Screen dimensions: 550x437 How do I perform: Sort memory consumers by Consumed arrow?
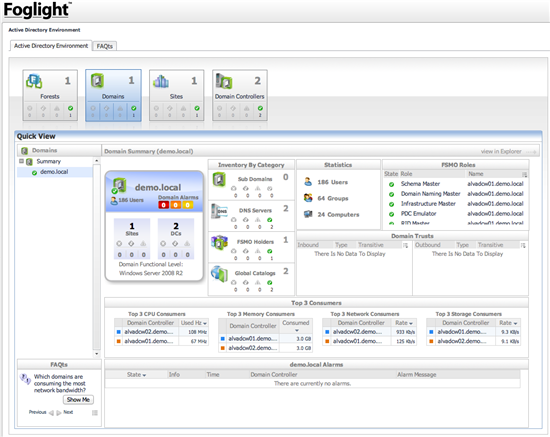[x=297, y=330]
